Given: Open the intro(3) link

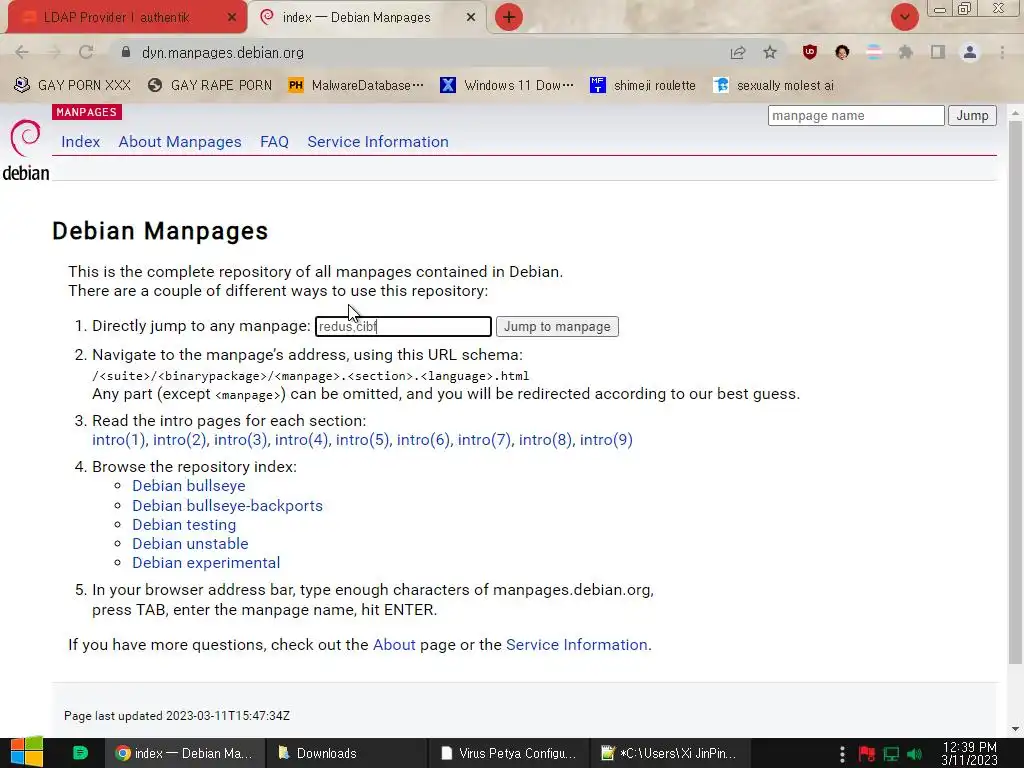Looking at the screenshot, I should [240, 440].
